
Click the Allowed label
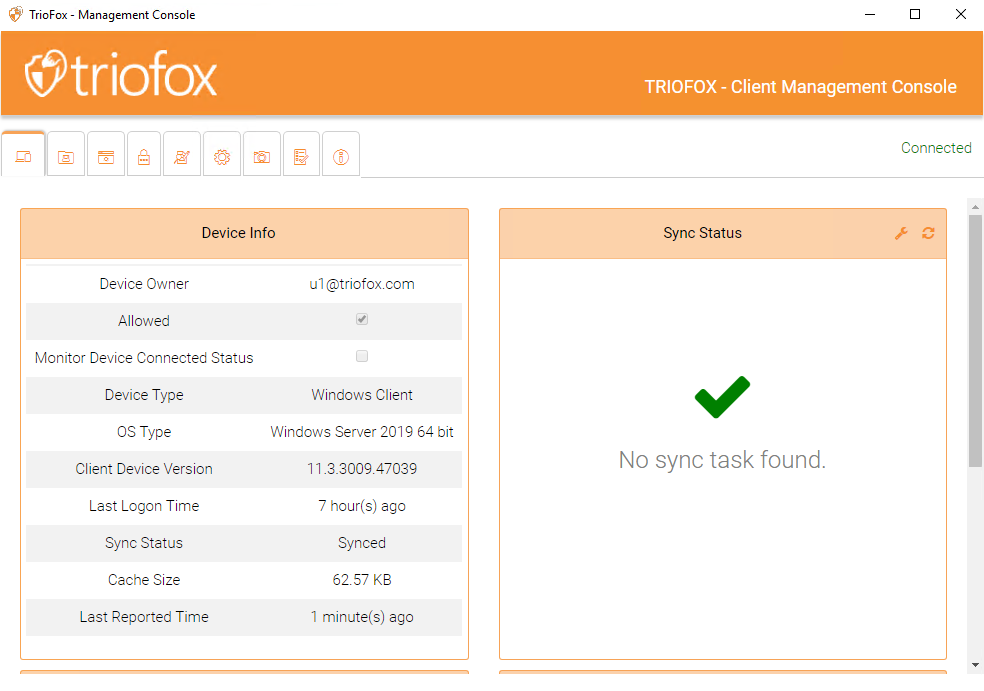pos(144,321)
